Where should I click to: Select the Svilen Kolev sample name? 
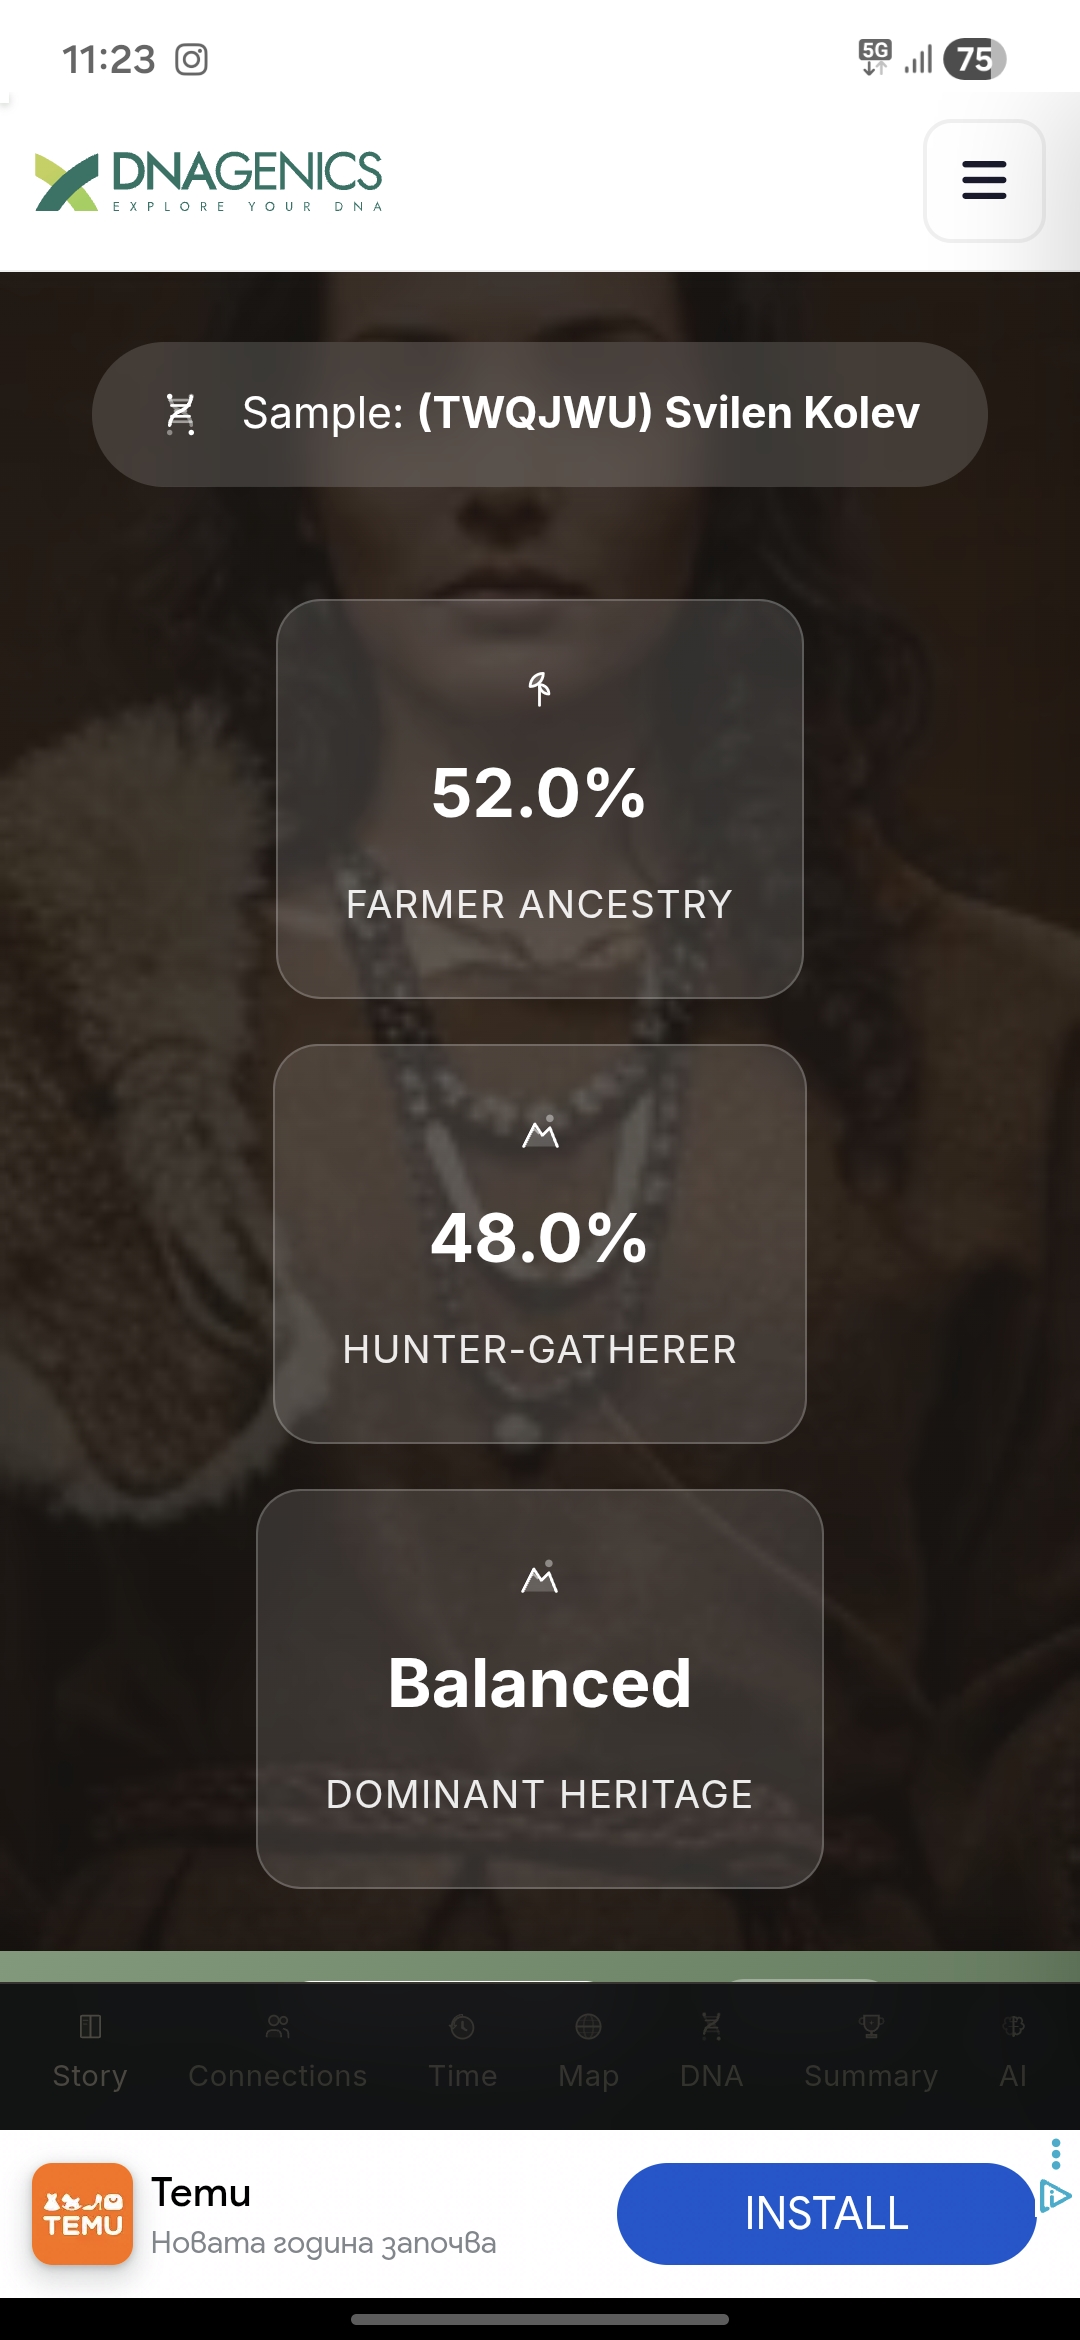coord(668,413)
